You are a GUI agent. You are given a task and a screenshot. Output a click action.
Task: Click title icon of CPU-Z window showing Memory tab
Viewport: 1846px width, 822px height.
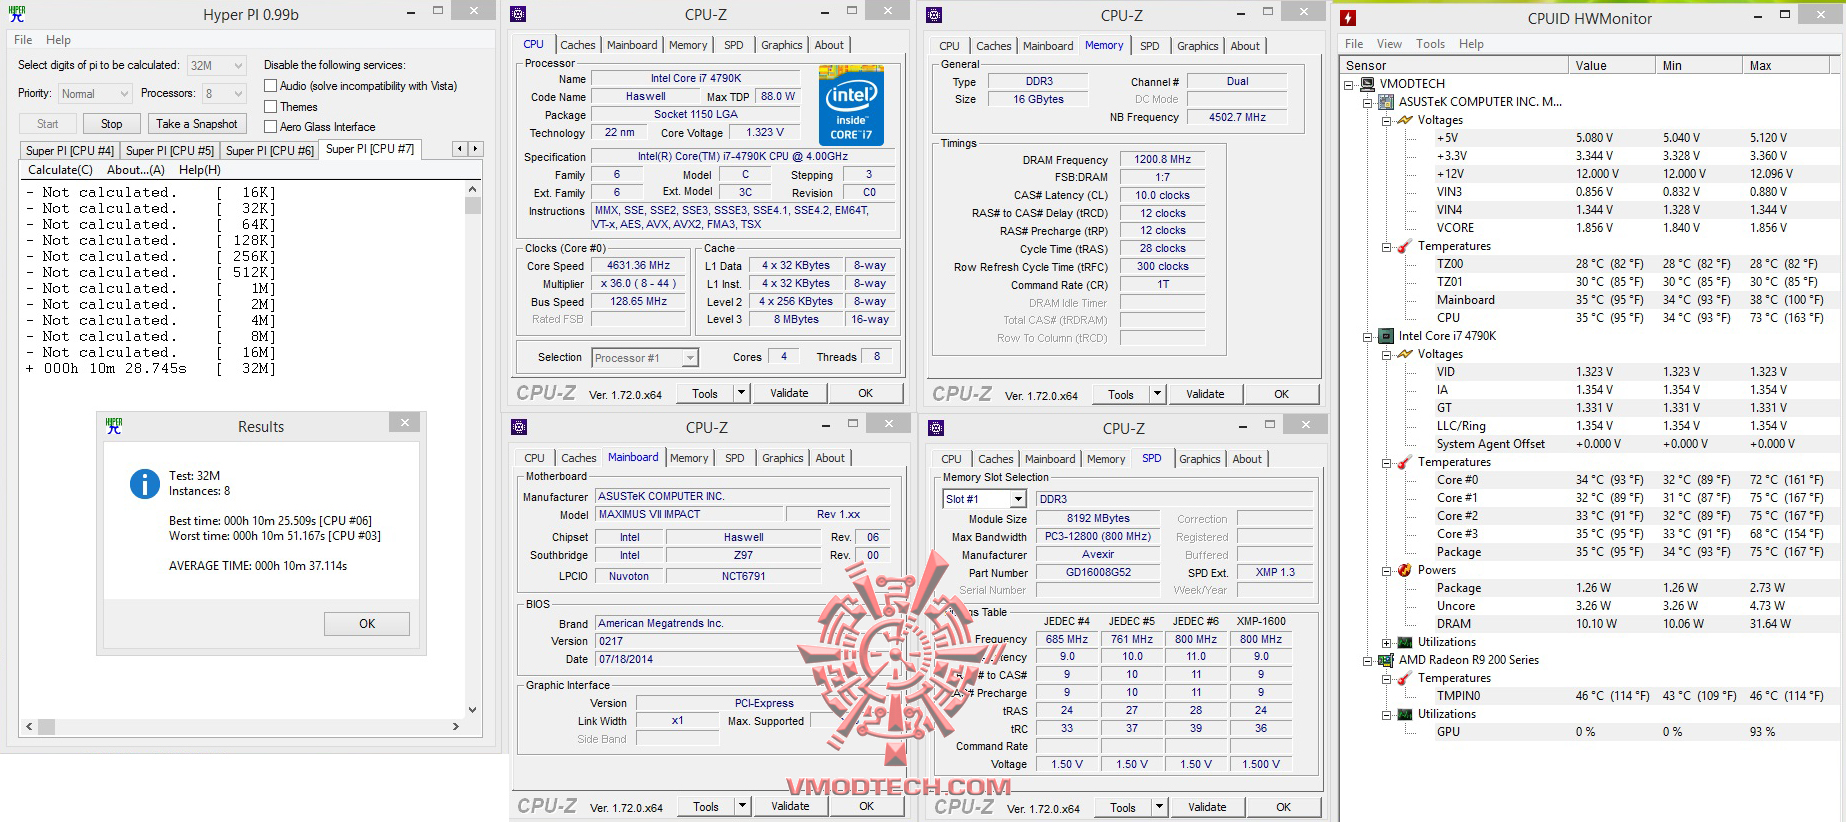tap(934, 15)
